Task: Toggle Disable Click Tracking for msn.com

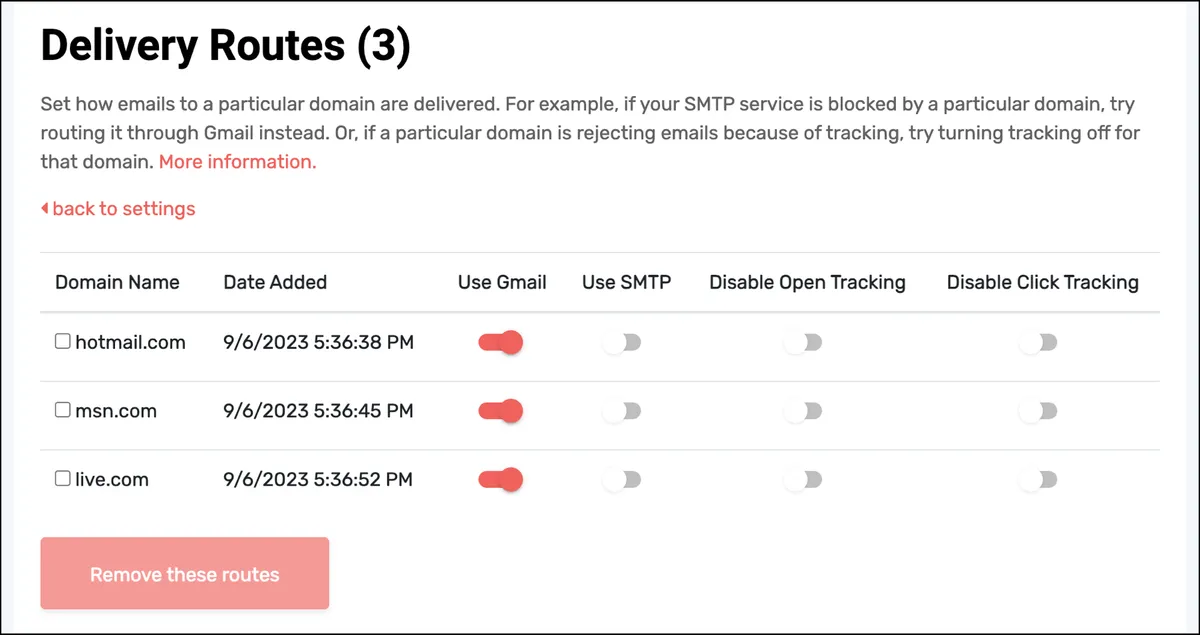Action: 1038,411
